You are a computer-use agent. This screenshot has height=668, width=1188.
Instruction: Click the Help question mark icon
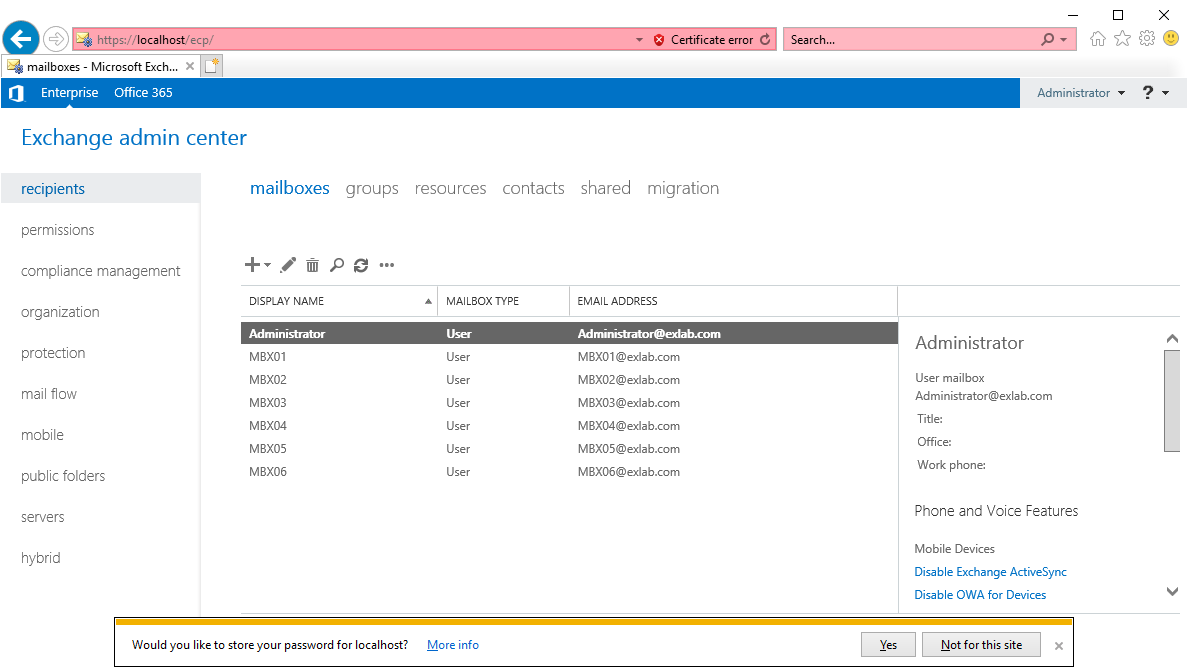tap(1148, 92)
